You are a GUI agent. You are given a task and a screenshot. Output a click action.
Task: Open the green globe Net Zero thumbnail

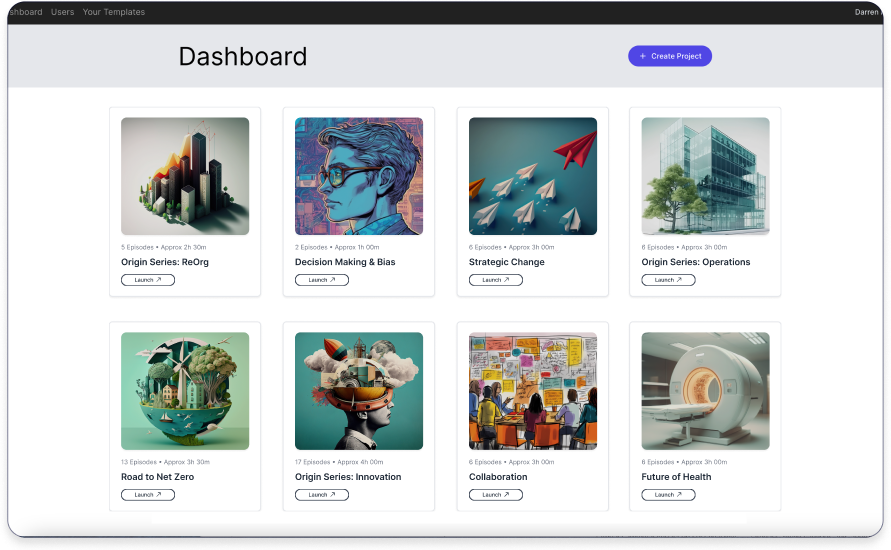(185, 391)
